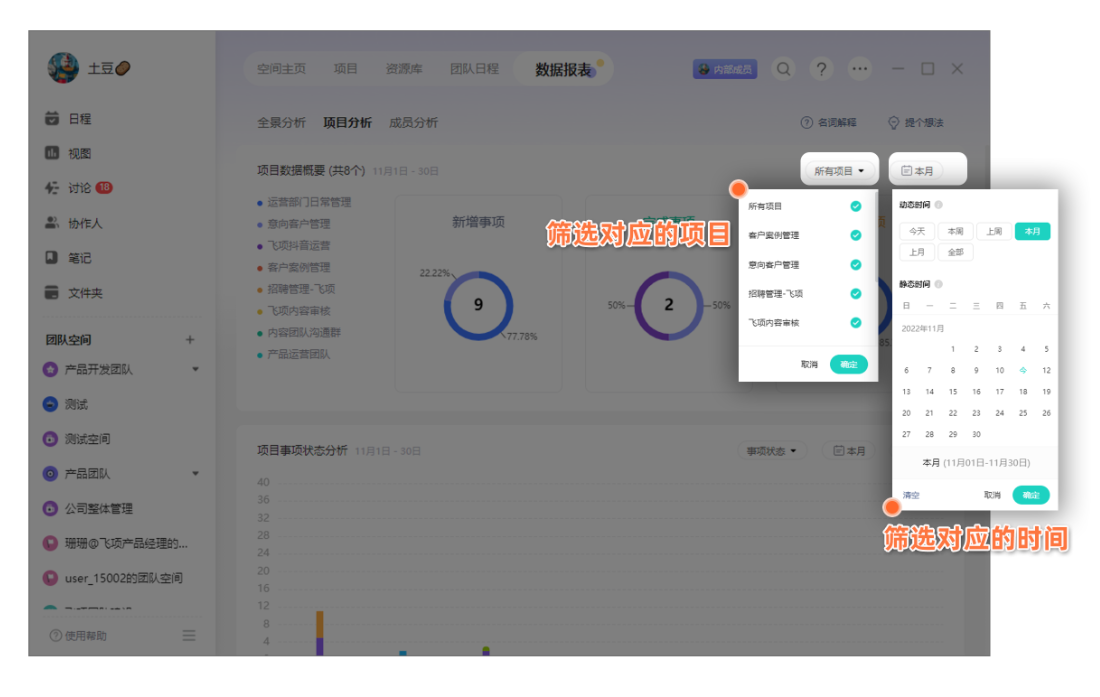Open the three-dots more options icon
The height and width of the screenshot is (697, 1100).
tap(859, 69)
